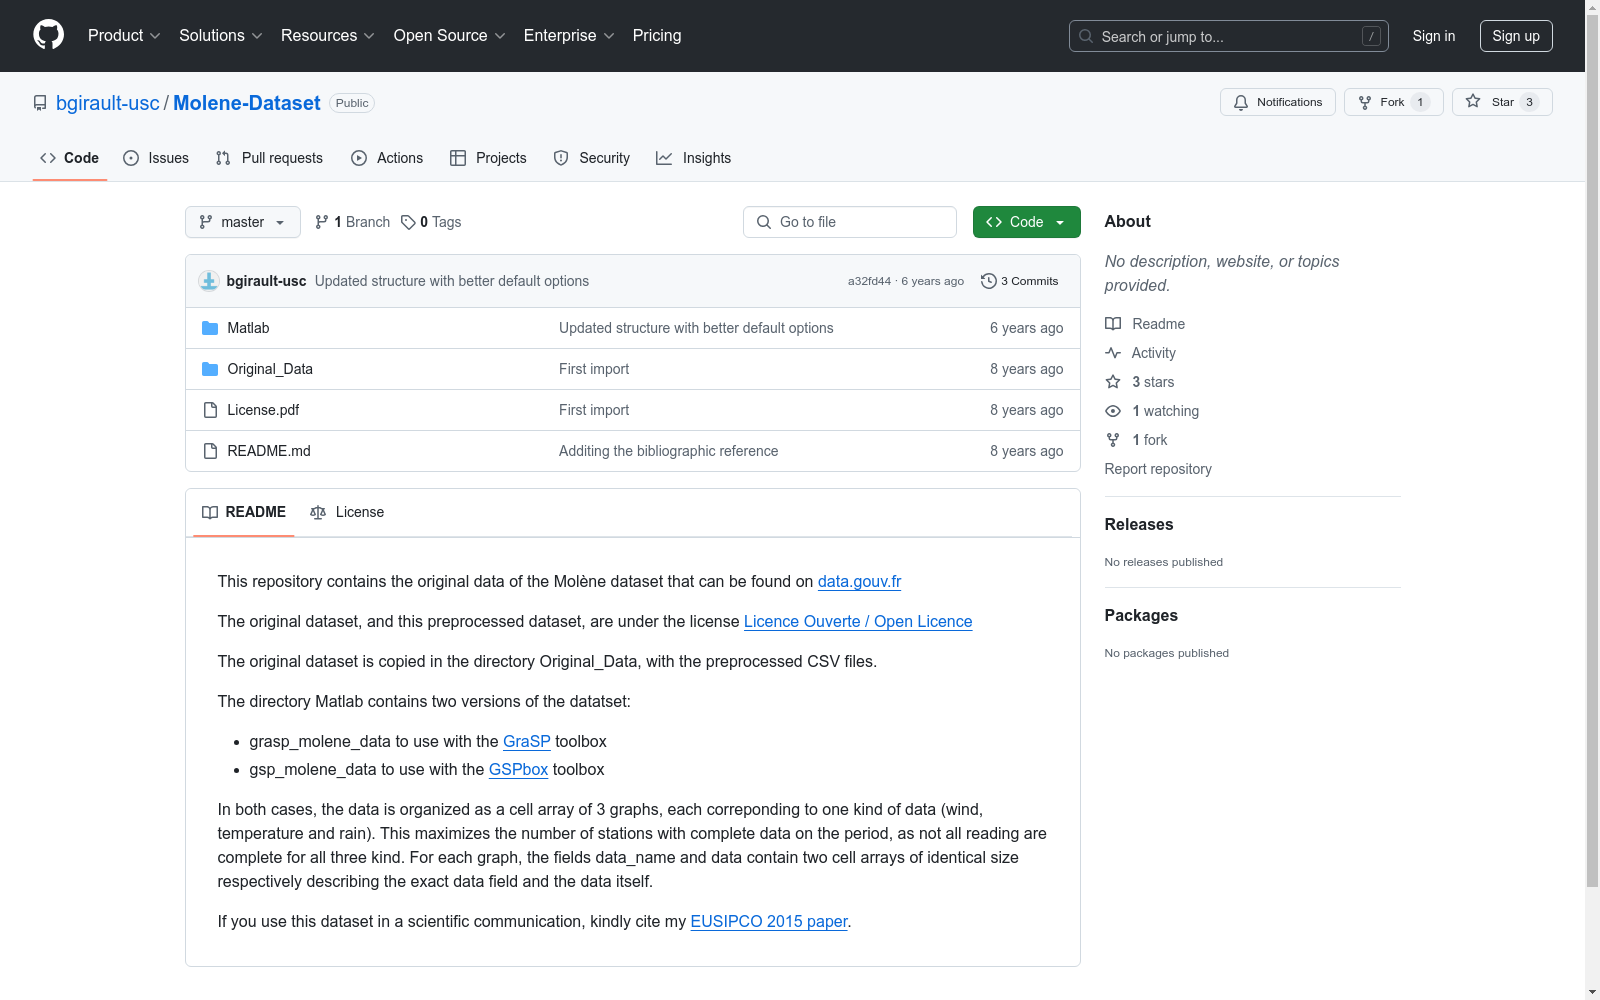Click the eye icon next to 1 watching
This screenshot has height=1000, width=1600.
1113,411
